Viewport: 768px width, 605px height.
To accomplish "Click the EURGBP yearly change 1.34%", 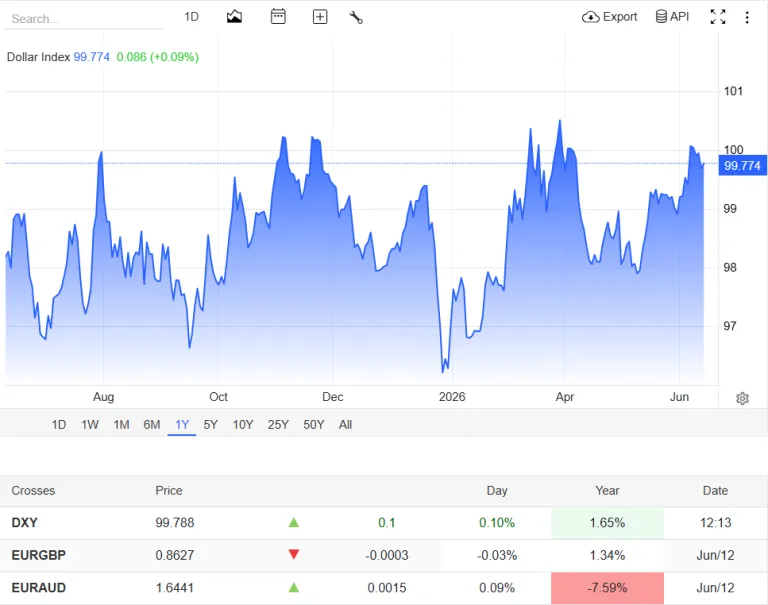I will tap(607, 555).
